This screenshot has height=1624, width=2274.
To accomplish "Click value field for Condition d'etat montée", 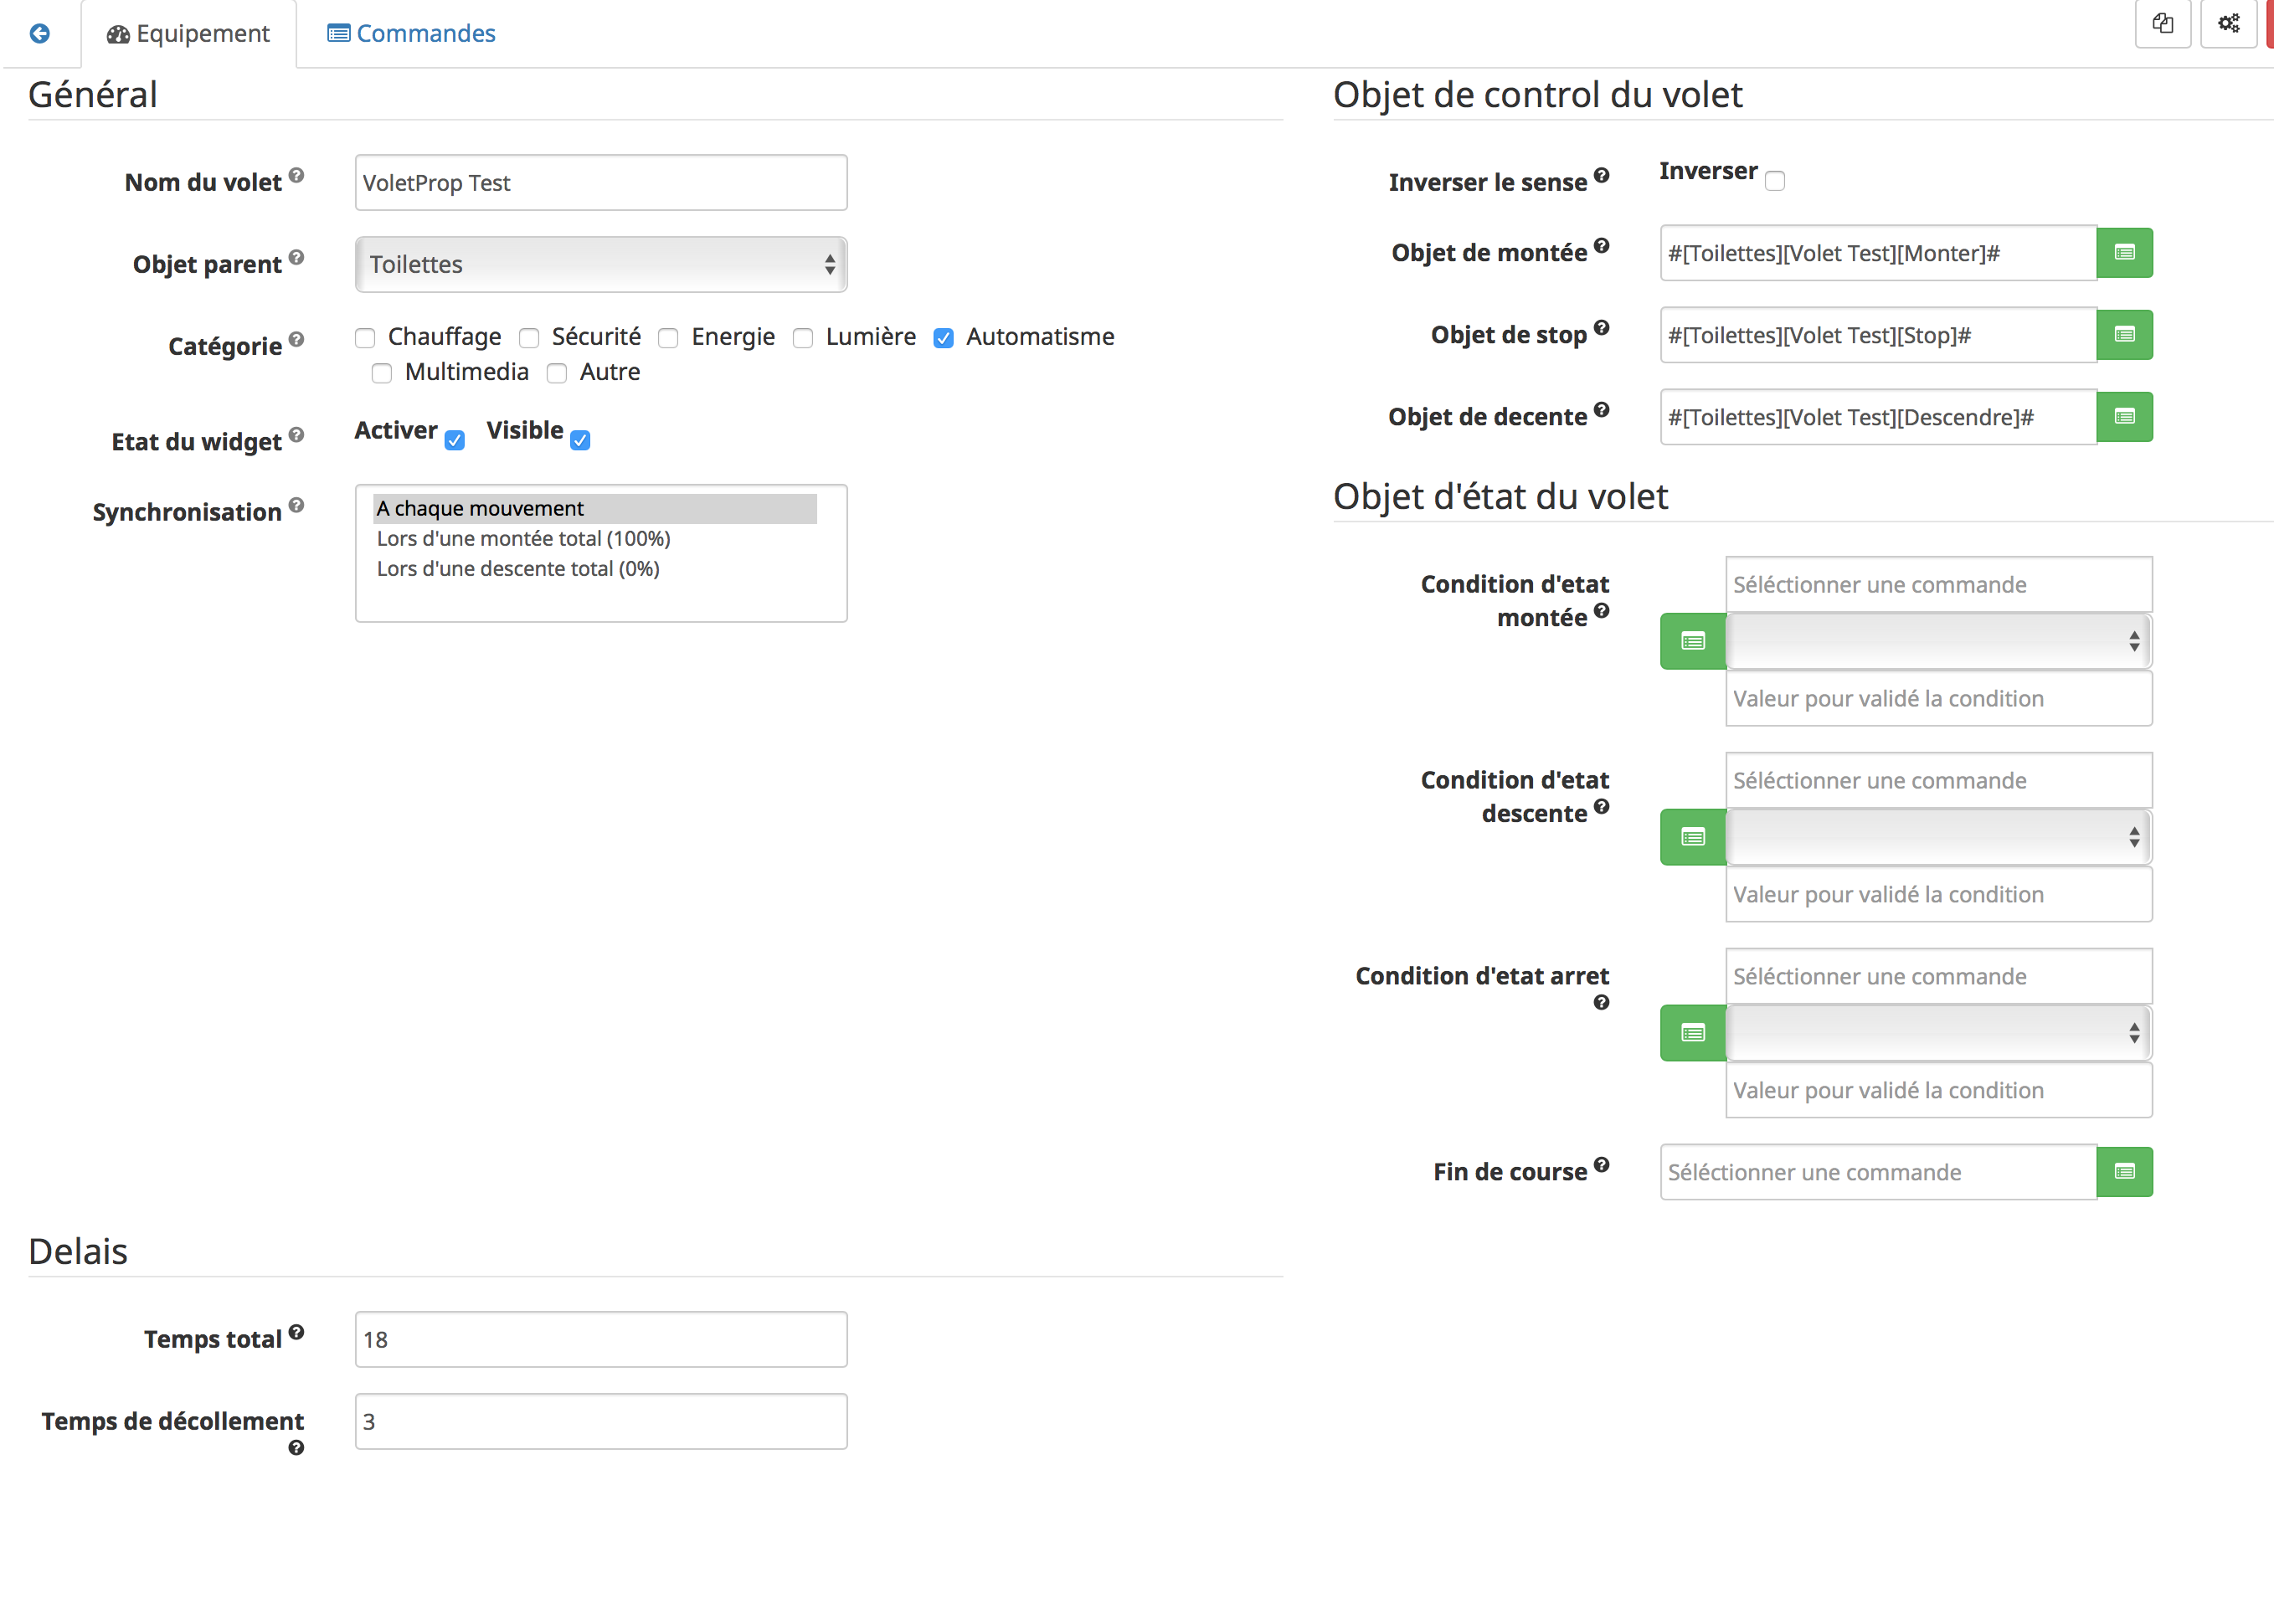I will pos(1939,698).
